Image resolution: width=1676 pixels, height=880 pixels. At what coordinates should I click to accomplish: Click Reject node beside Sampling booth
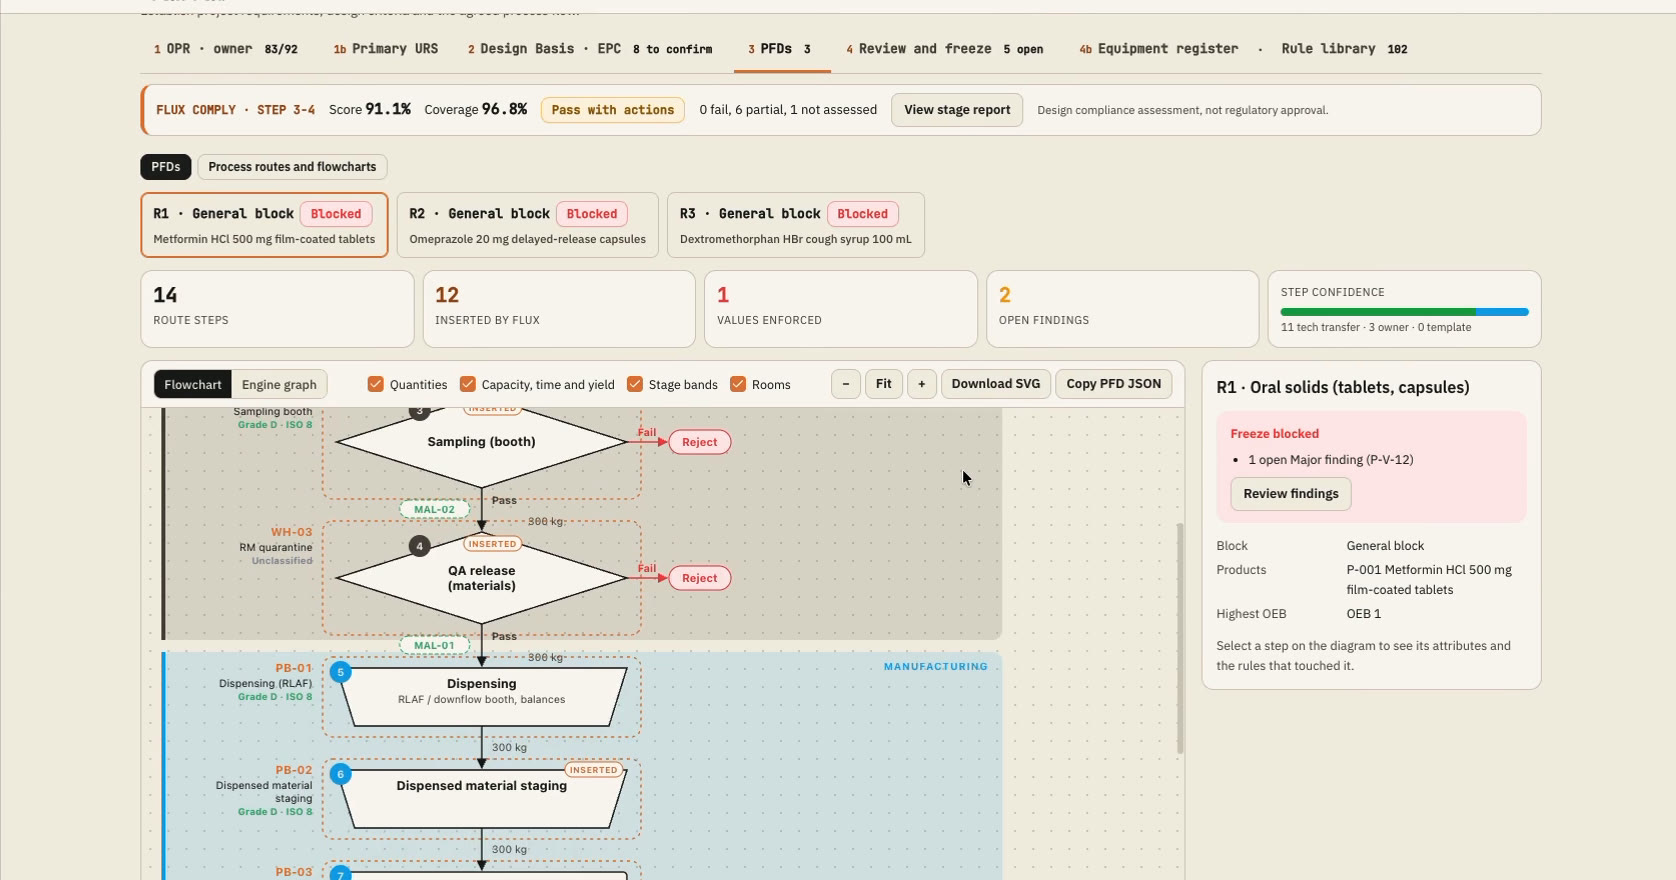tap(700, 442)
